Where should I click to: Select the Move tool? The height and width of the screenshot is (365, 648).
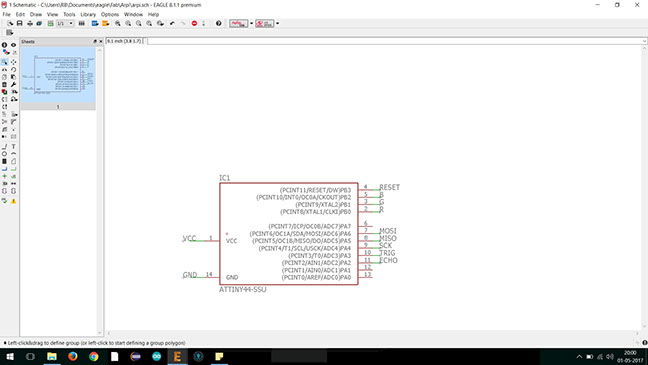14,62
